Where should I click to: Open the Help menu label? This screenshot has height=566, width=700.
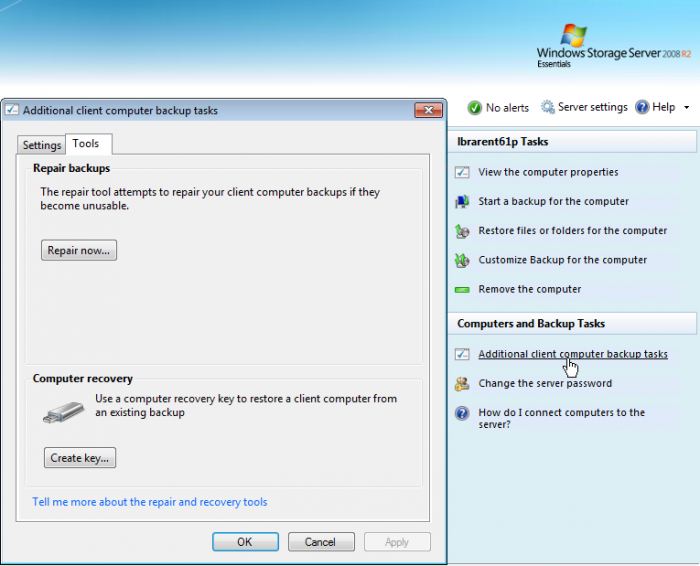click(663, 107)
